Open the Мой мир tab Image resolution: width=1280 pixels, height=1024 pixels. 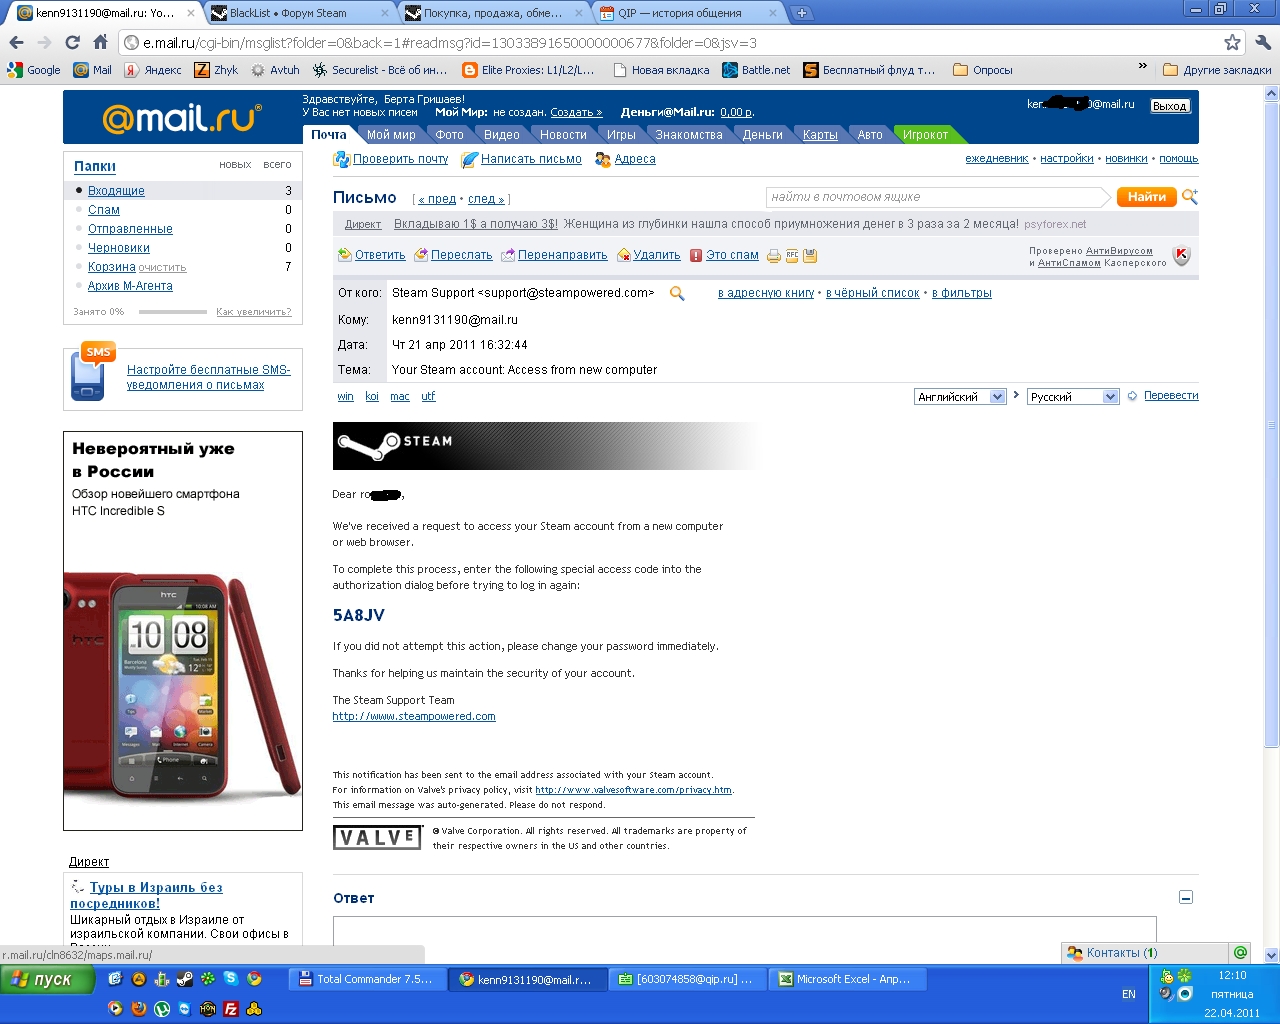(x=391, y=135)
